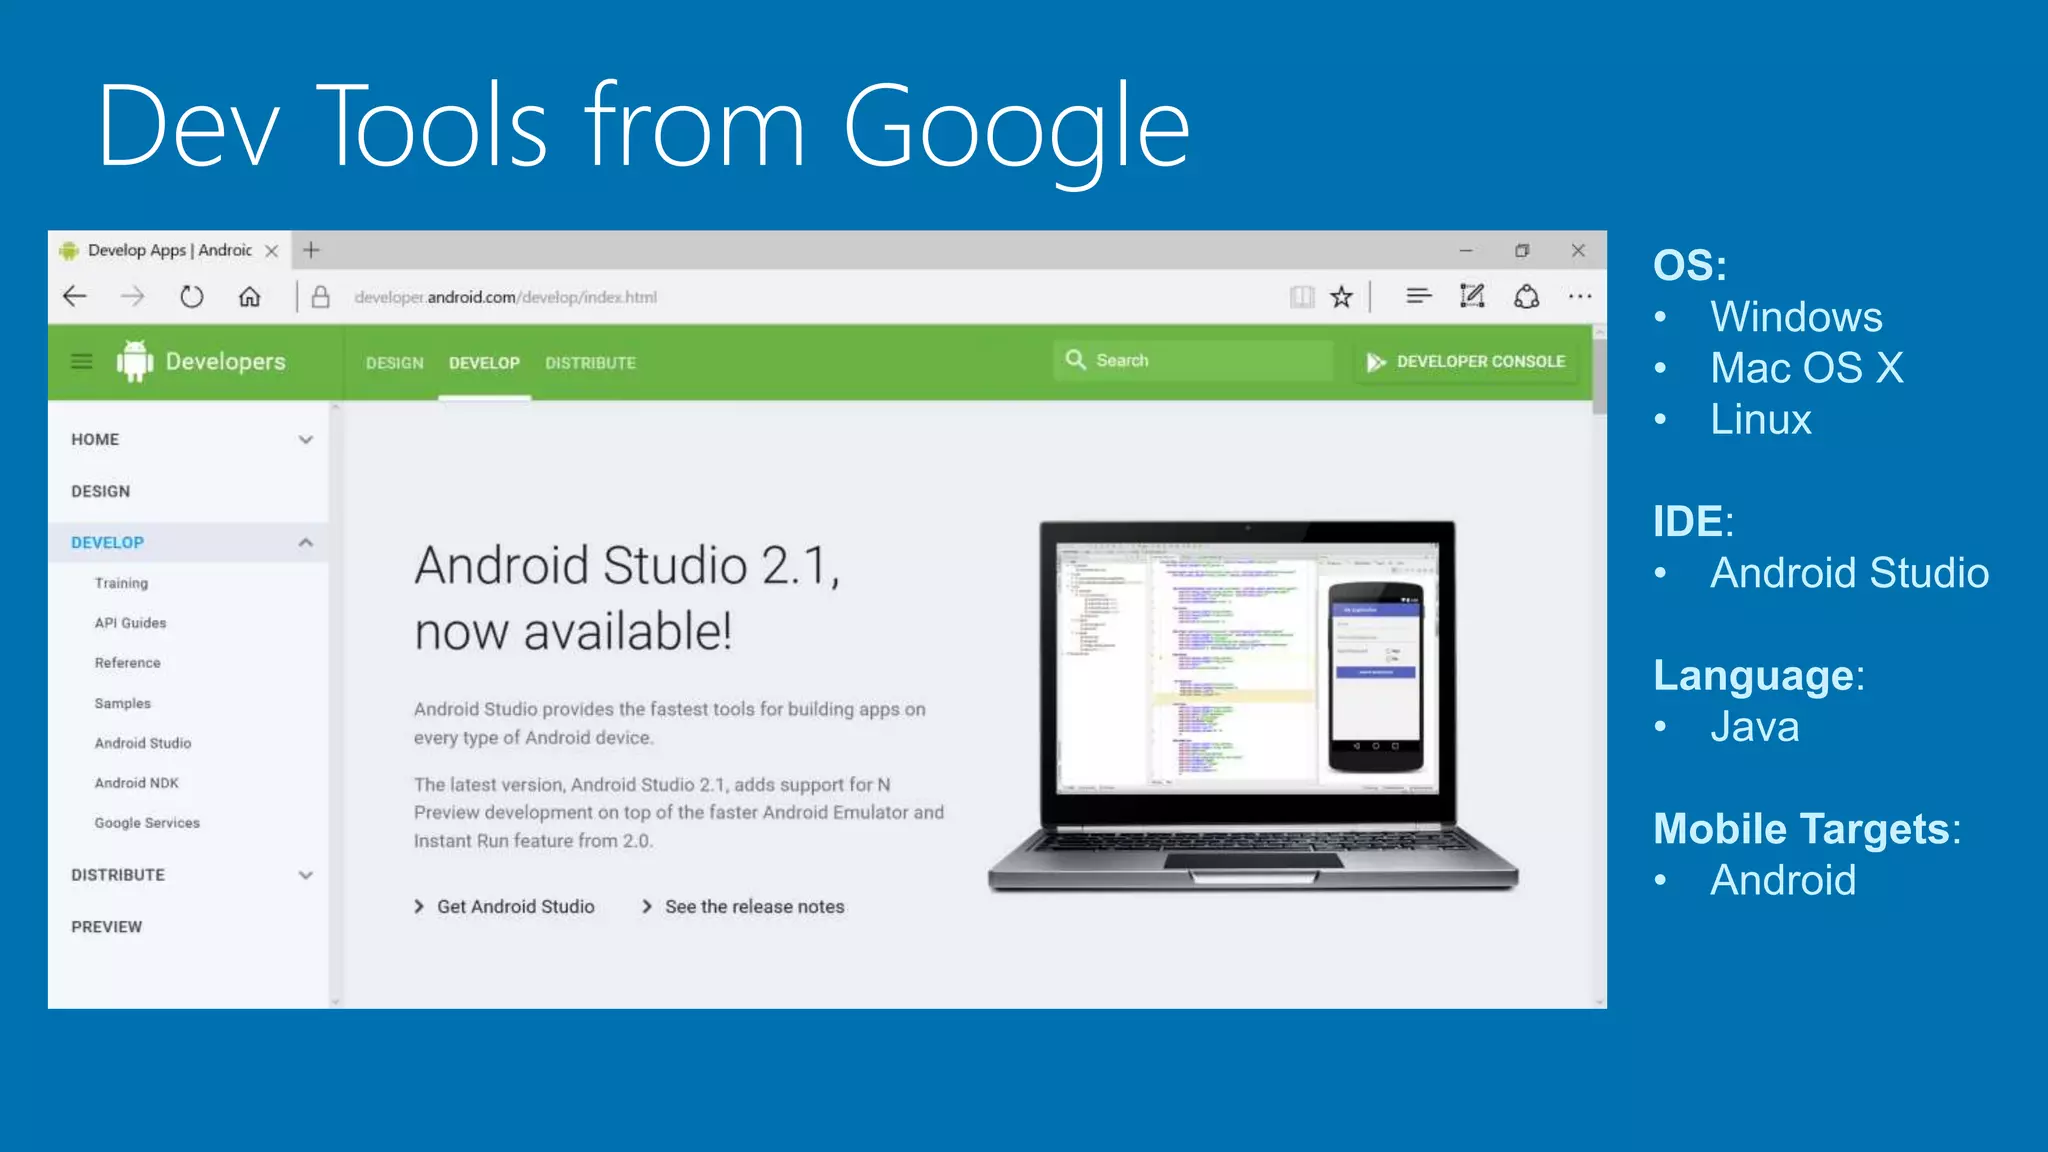Click the page vertical scrollbar thumb
2048x1152 pixels.
(x=1599, y=376)
